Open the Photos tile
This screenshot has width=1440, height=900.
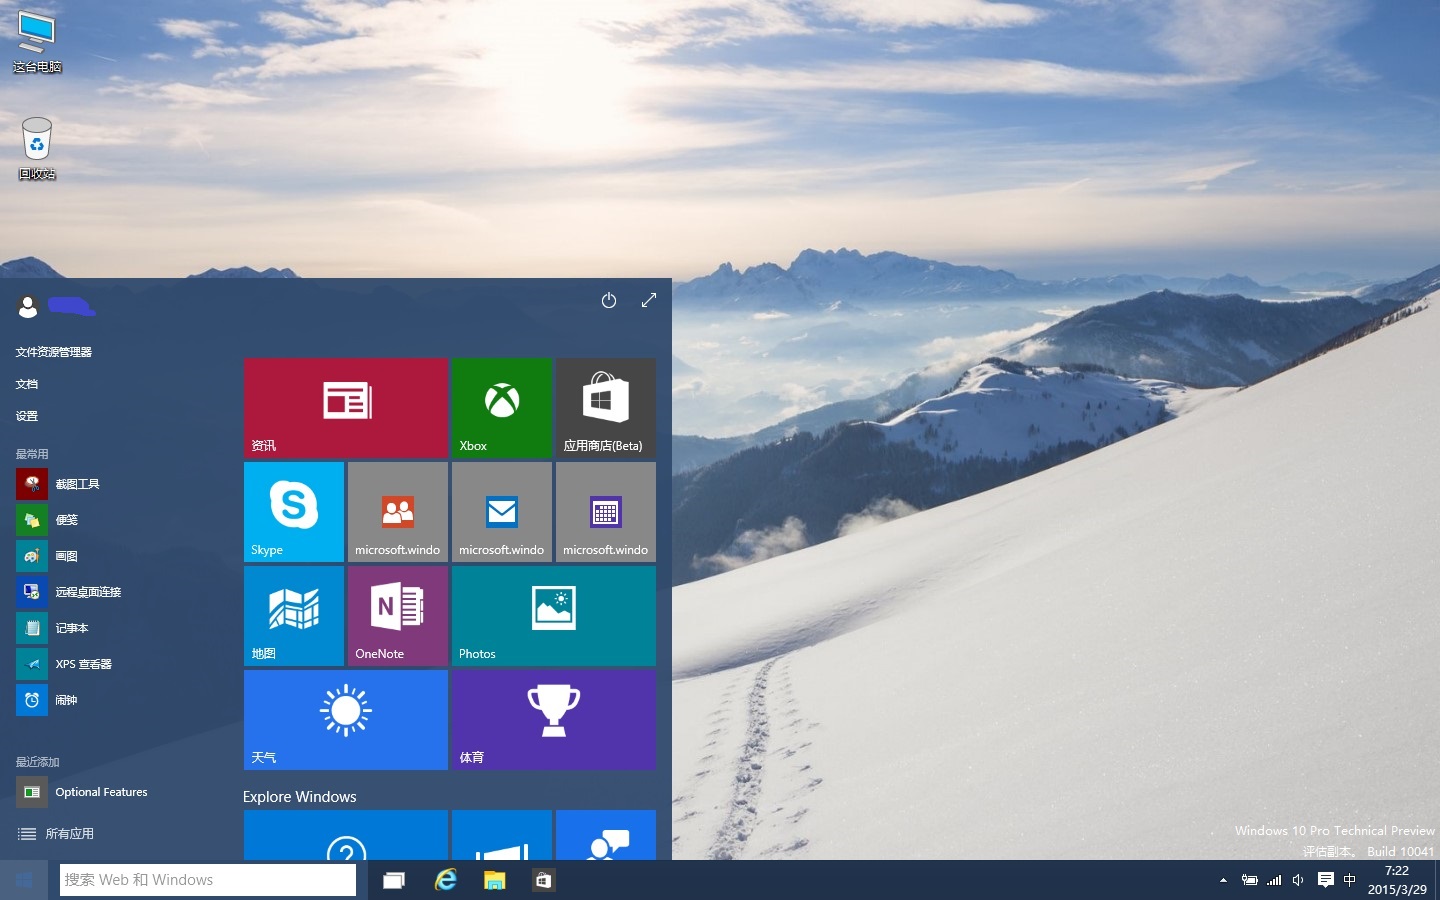coord(553,615)
